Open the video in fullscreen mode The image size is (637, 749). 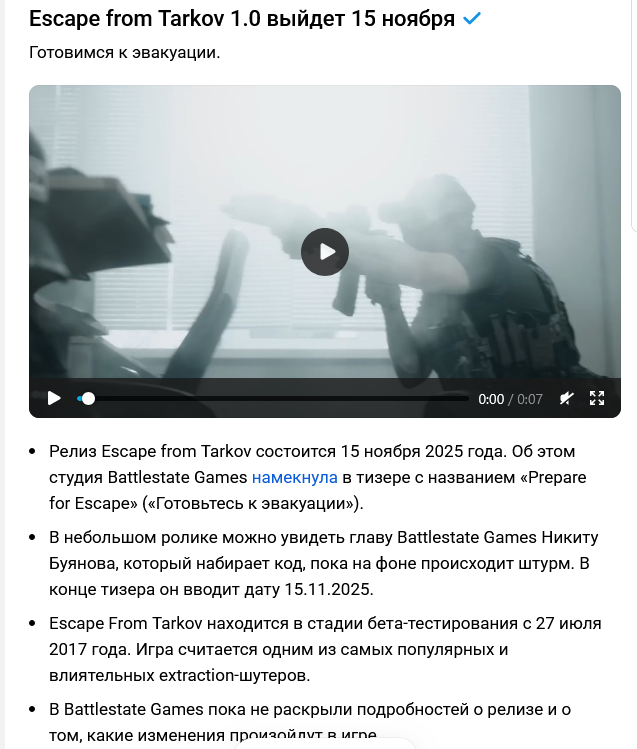597,398
